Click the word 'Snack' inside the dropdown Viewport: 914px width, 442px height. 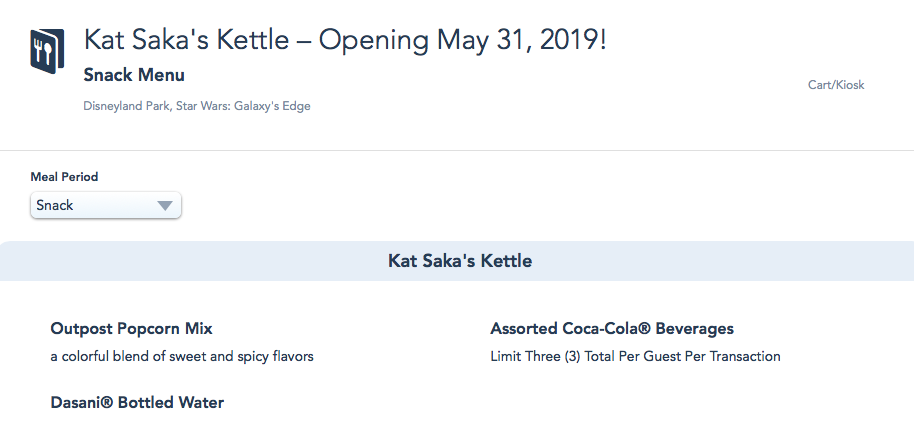[x=55, y=205]
